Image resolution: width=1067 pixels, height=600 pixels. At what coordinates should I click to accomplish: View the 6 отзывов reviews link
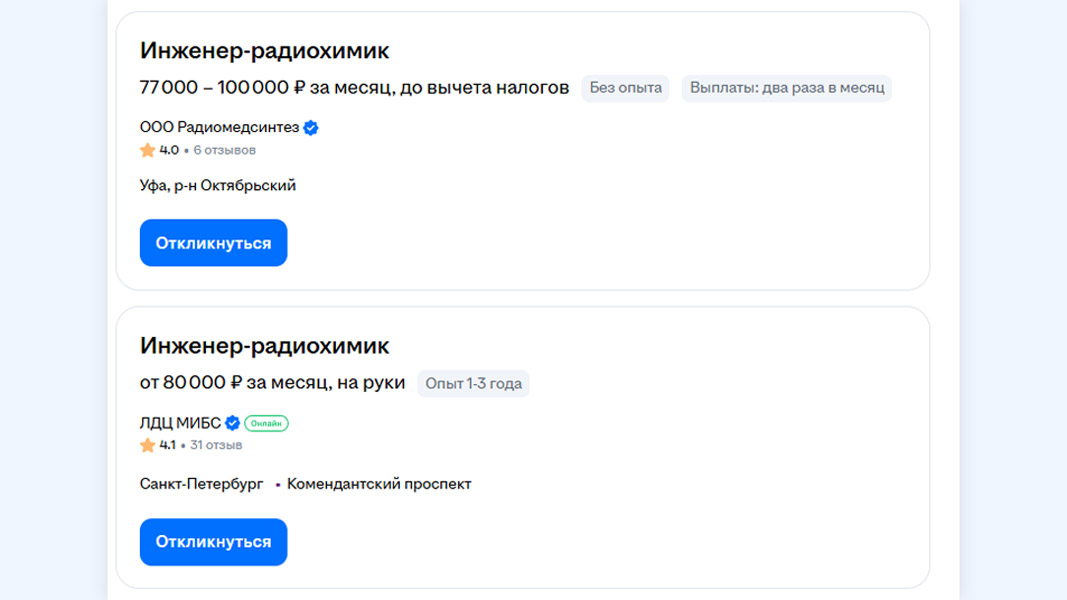(x=224, y=150)
